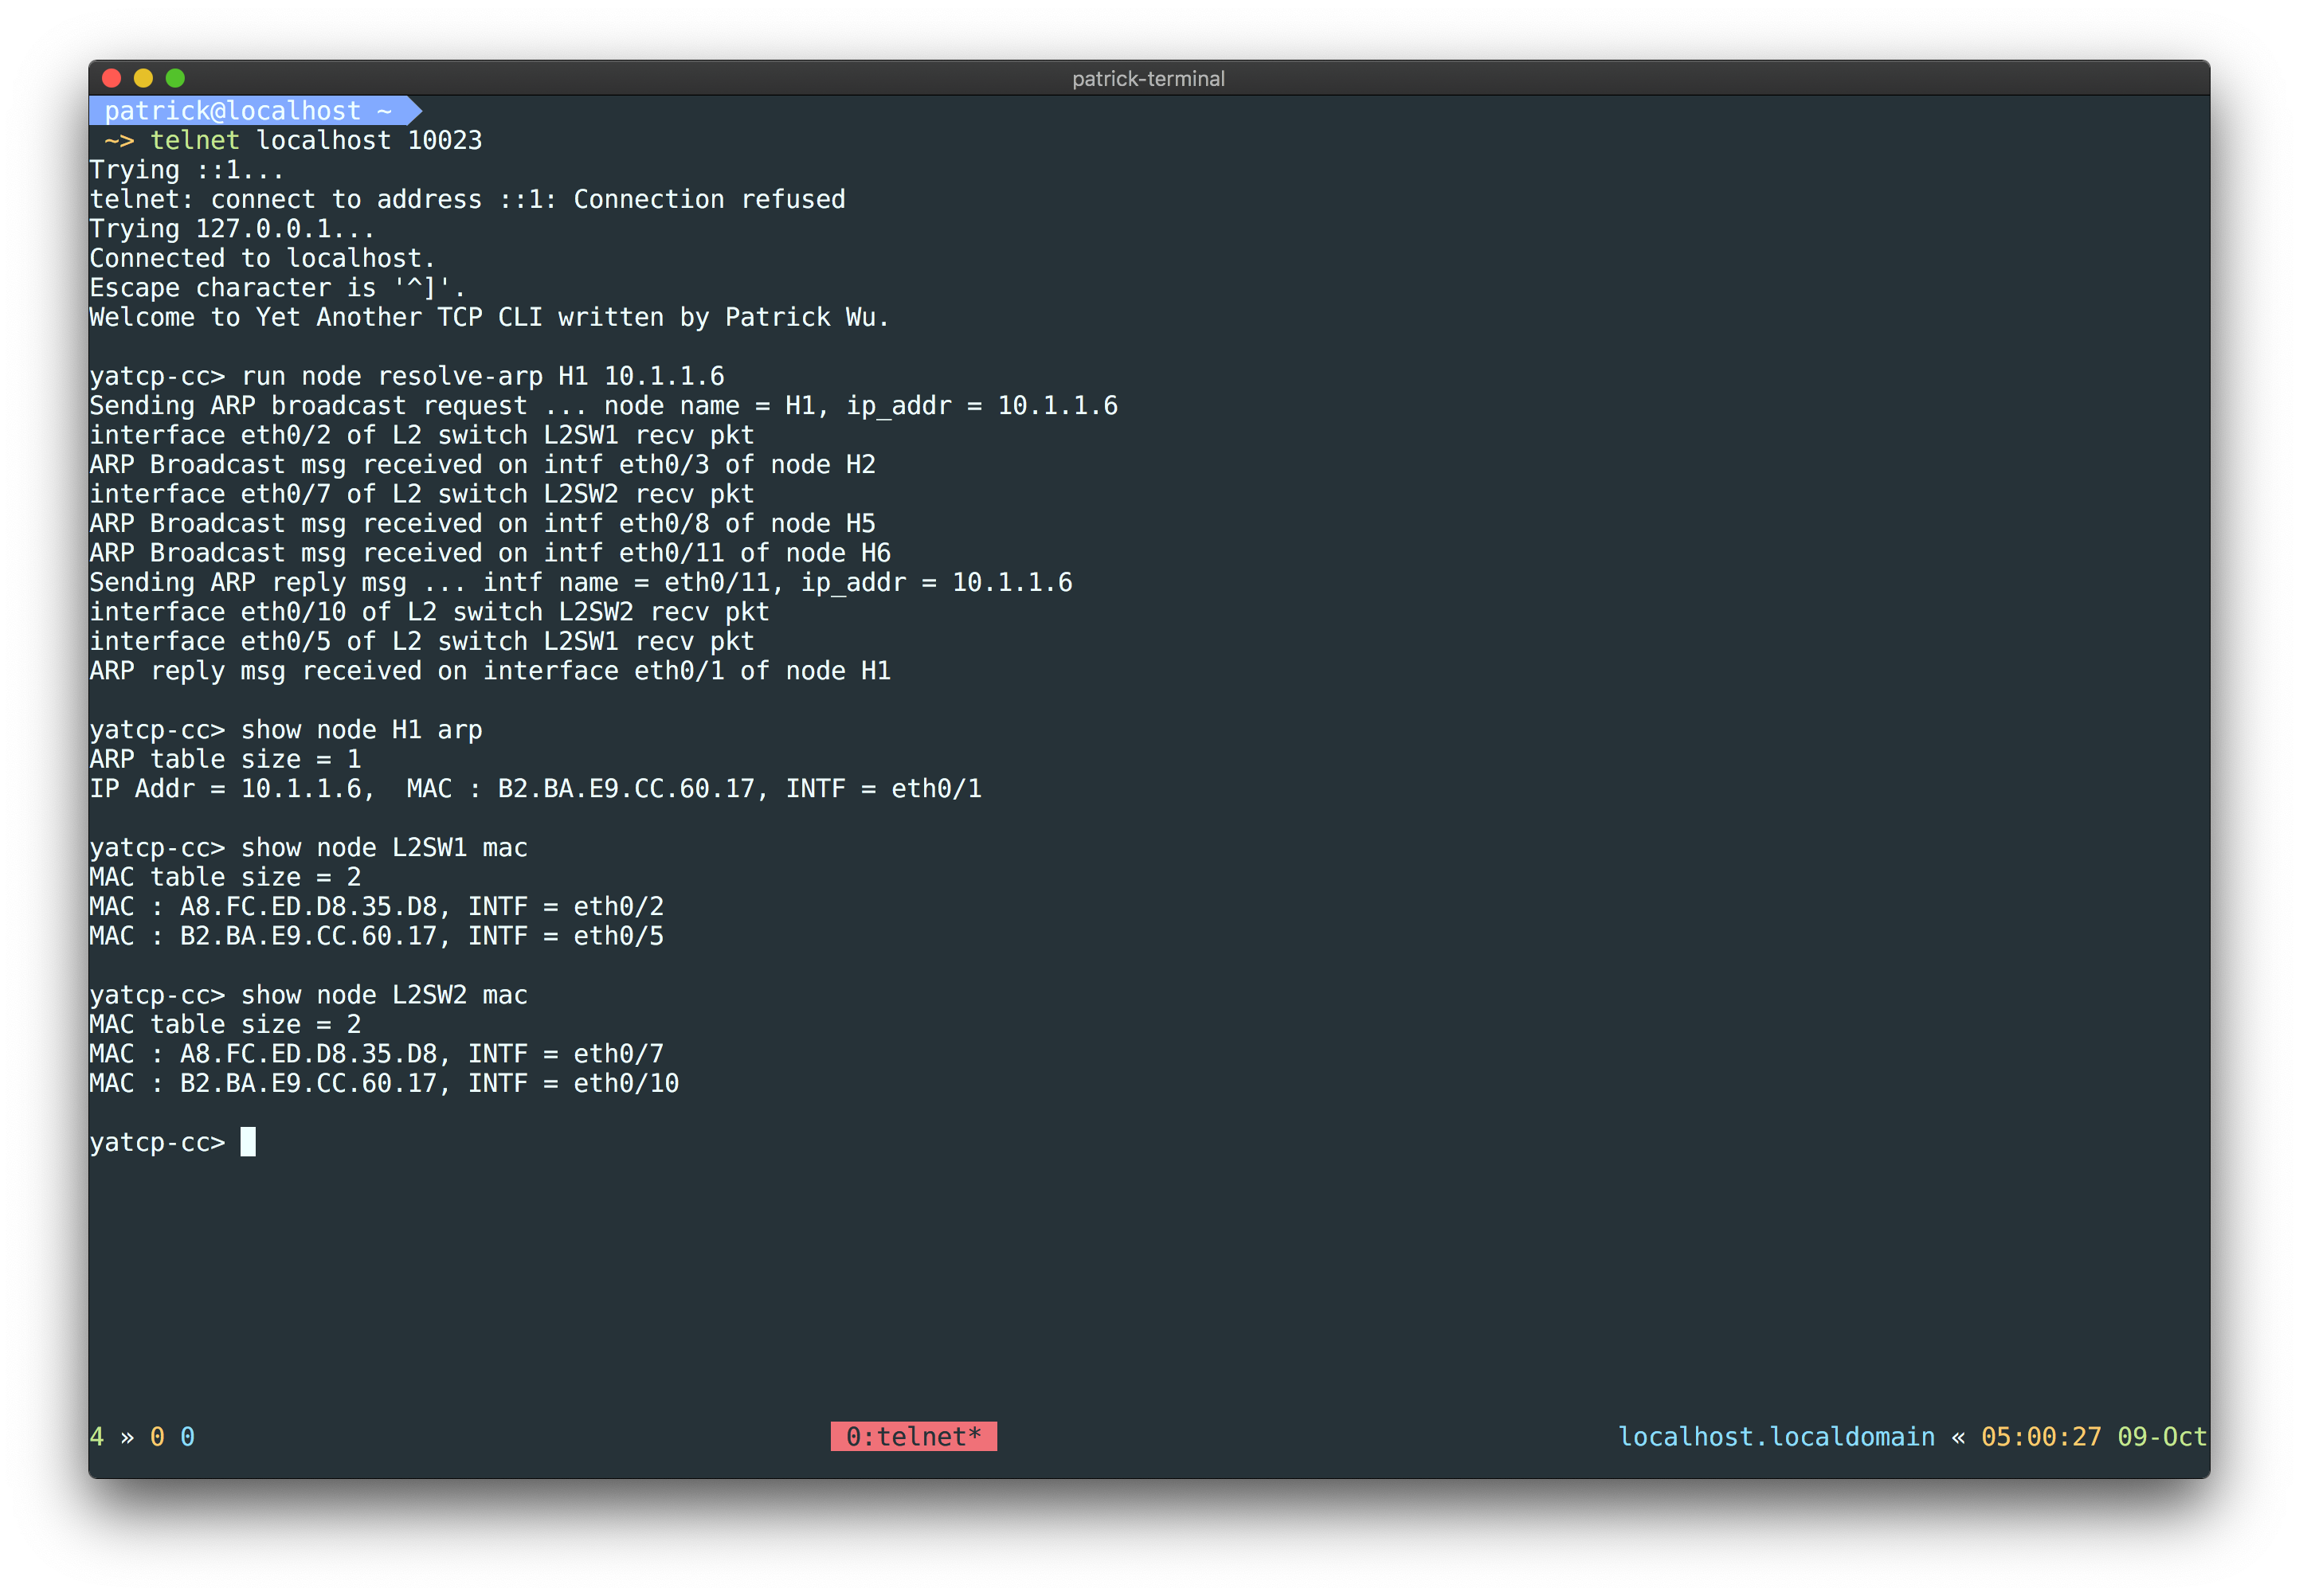
Task: Click the tmux session number 4
Action: 97,1436
